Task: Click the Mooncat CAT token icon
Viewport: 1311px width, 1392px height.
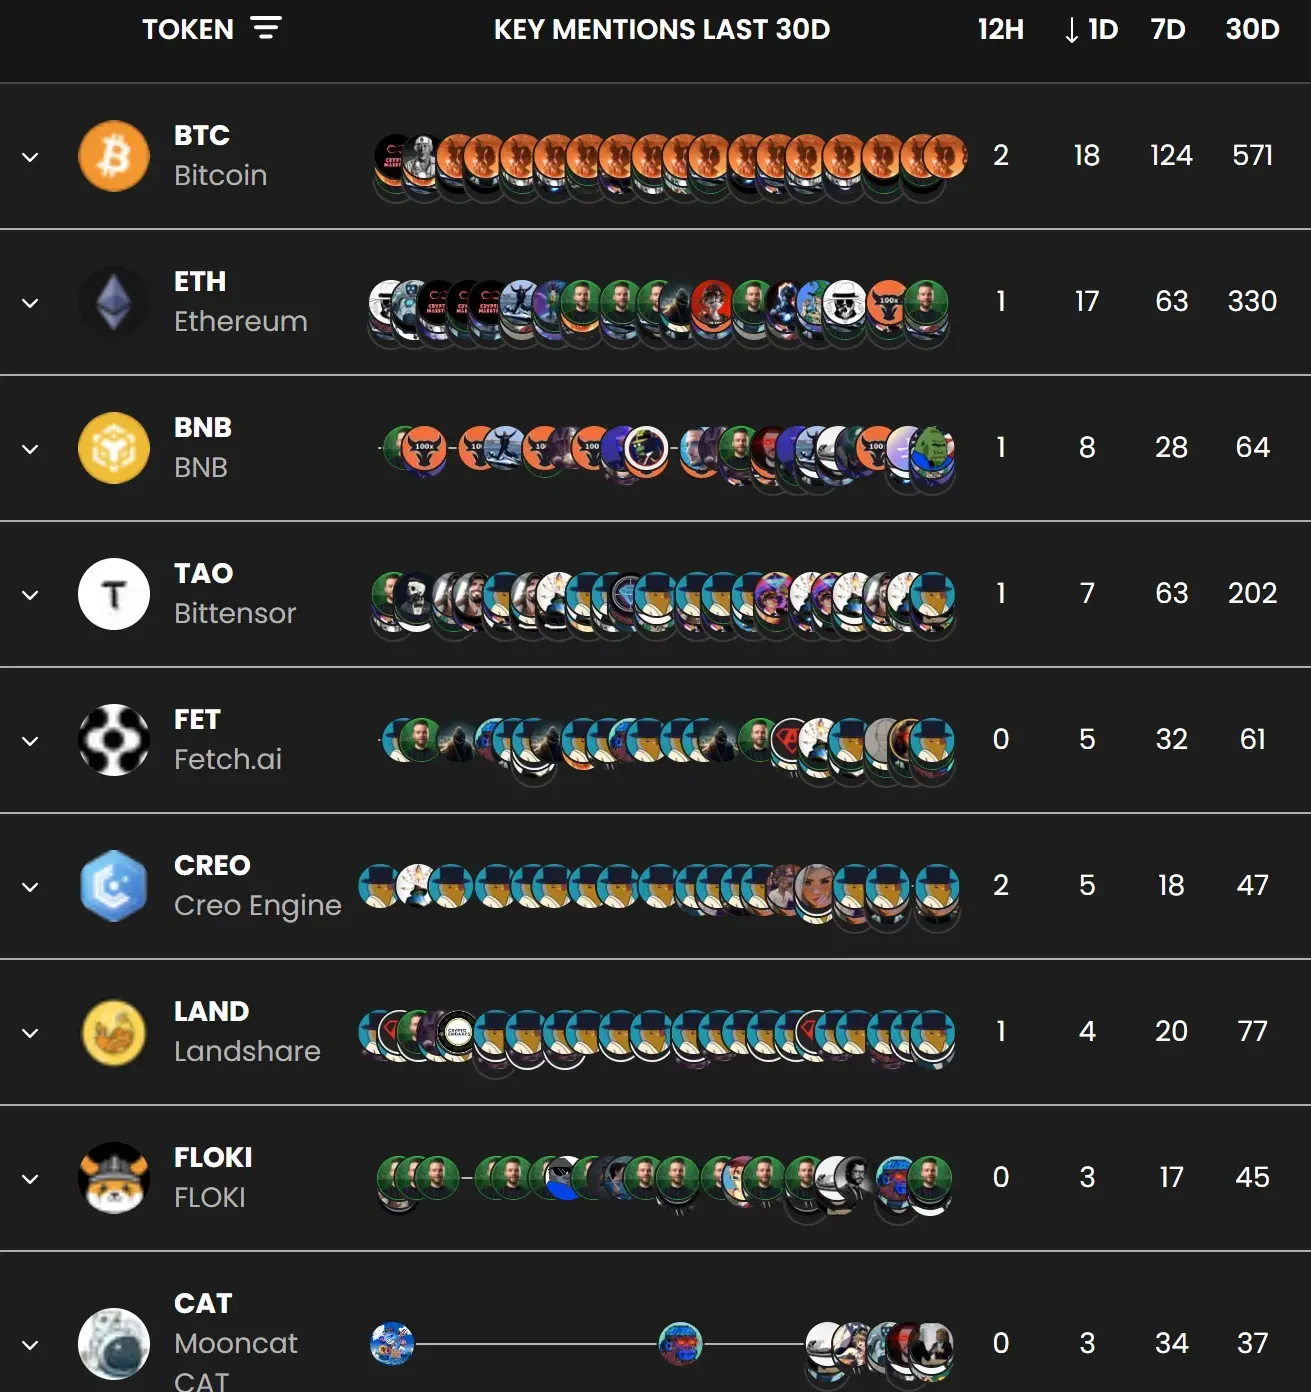Action: pyautogui.click(x=114, y=1344)
